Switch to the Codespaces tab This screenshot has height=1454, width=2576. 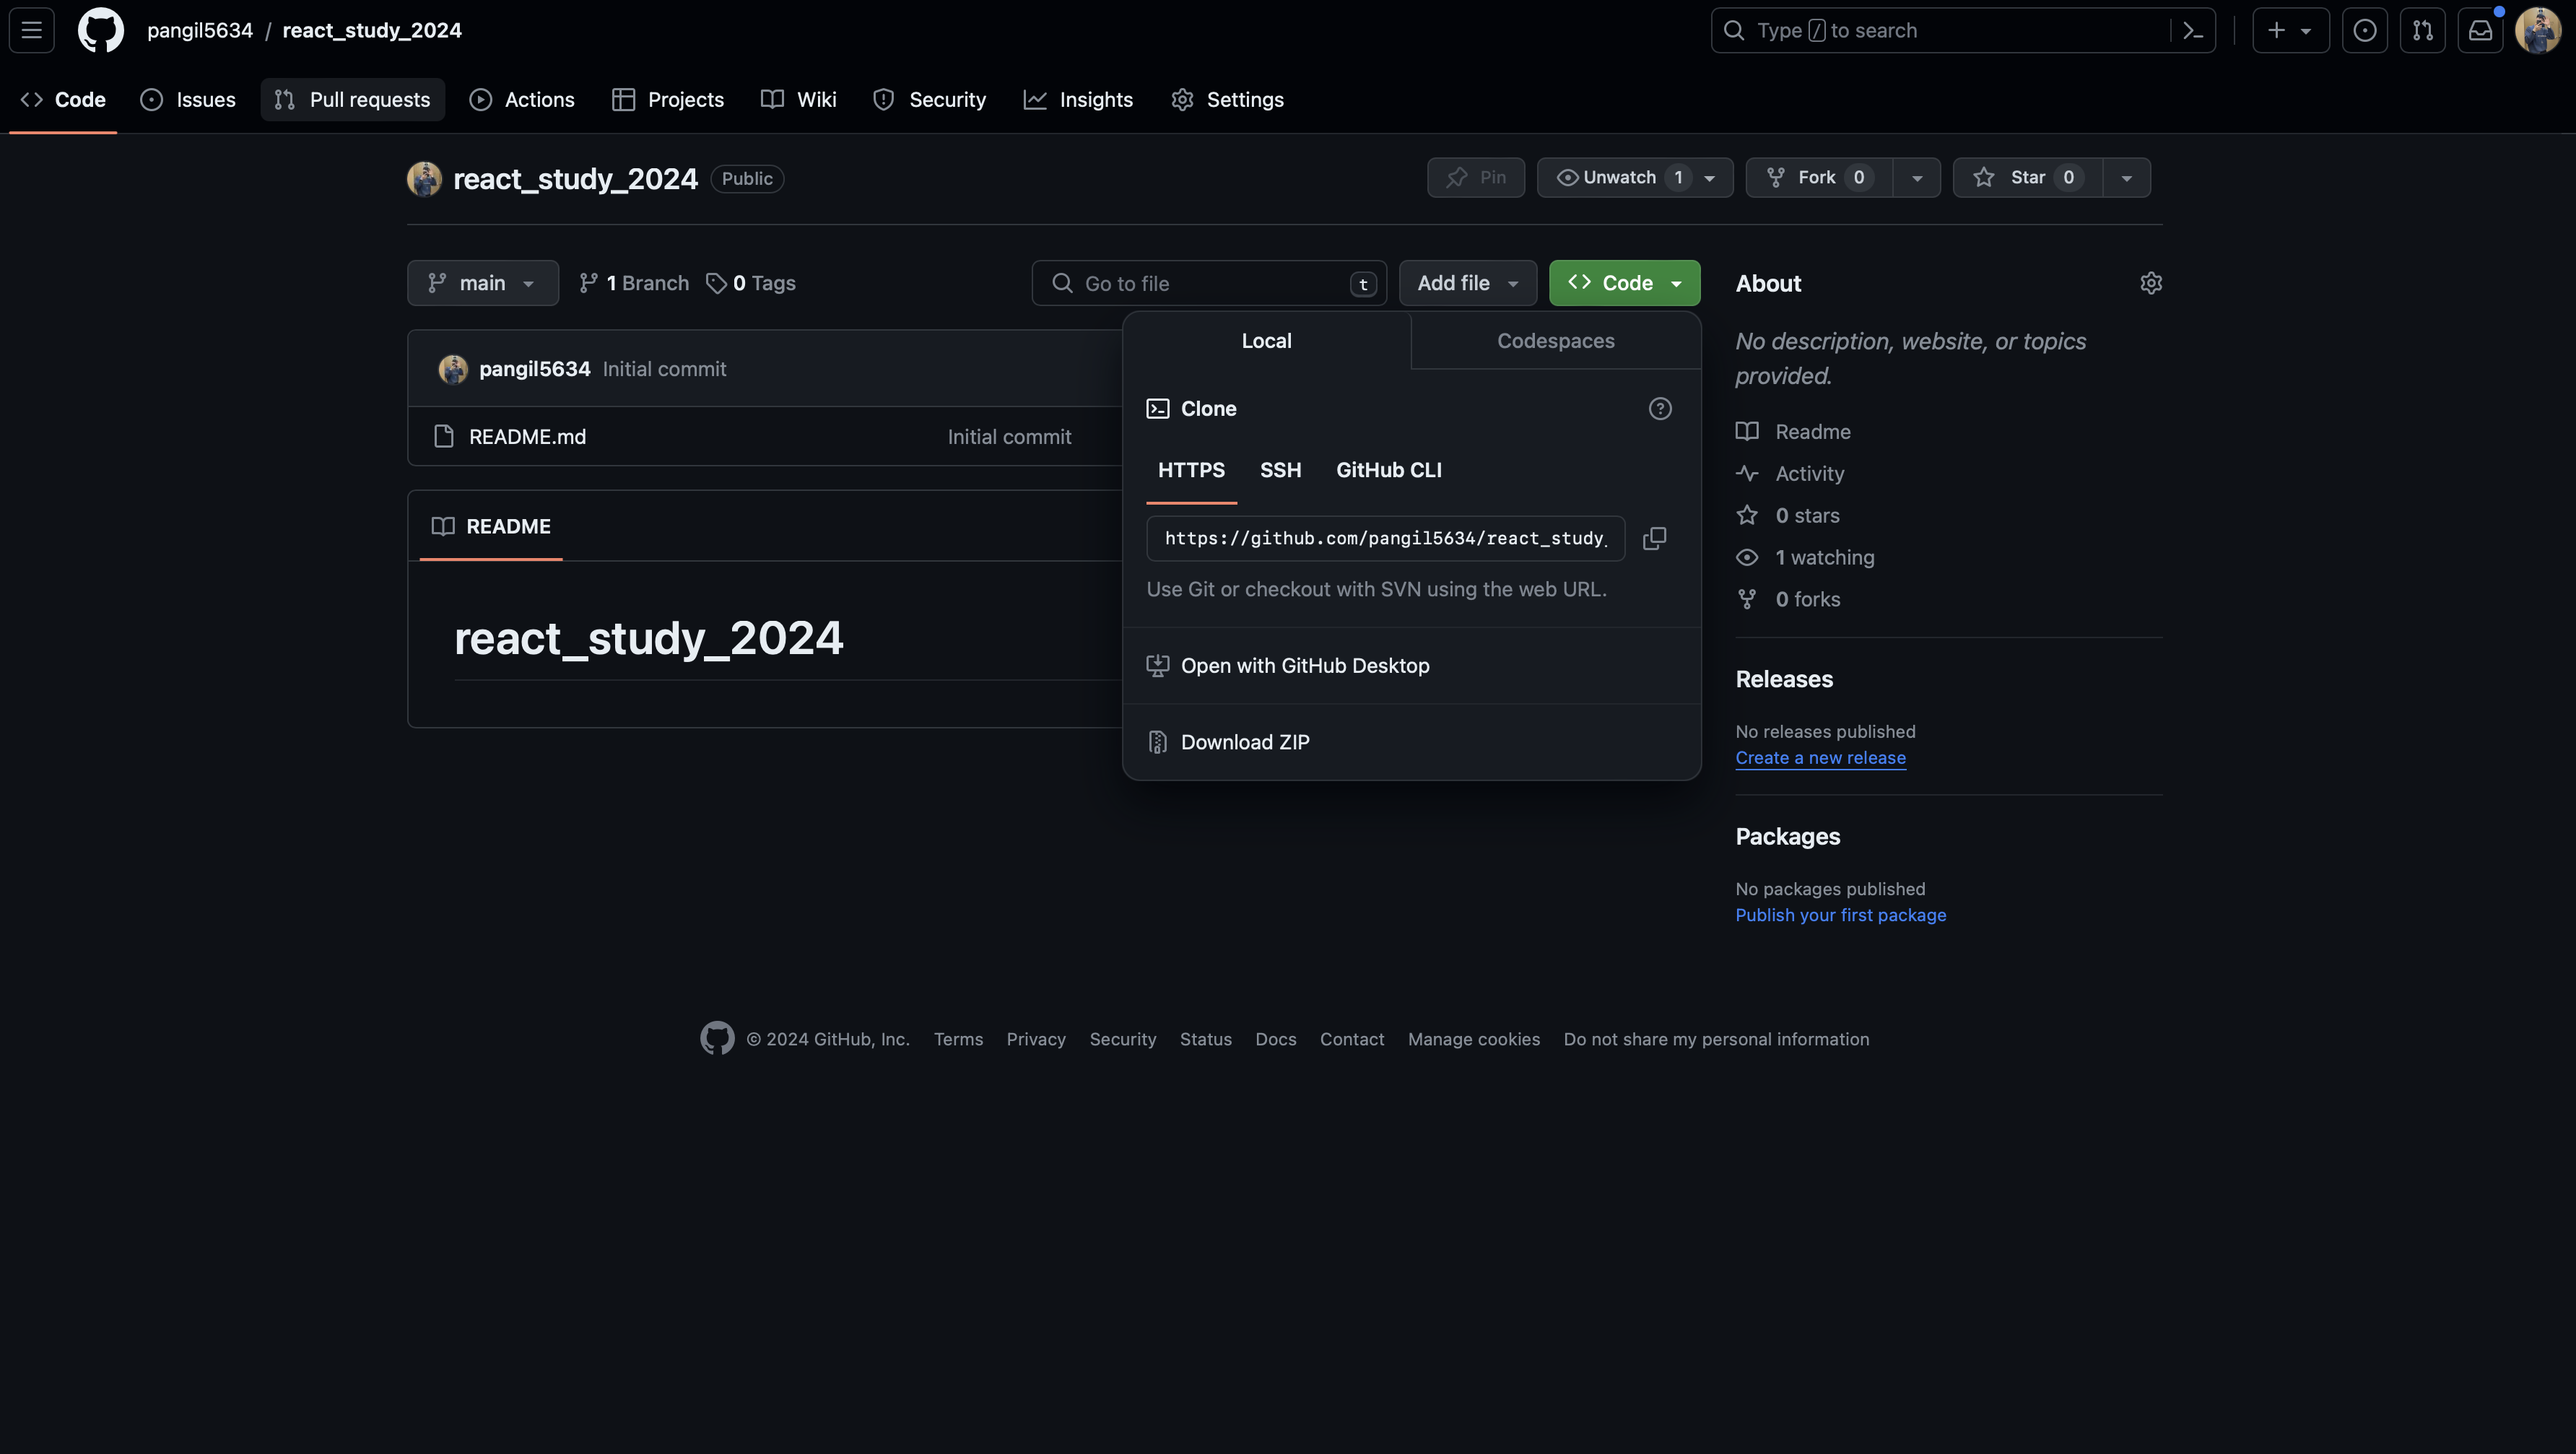pyautogui.click(x=1555, y=340)
